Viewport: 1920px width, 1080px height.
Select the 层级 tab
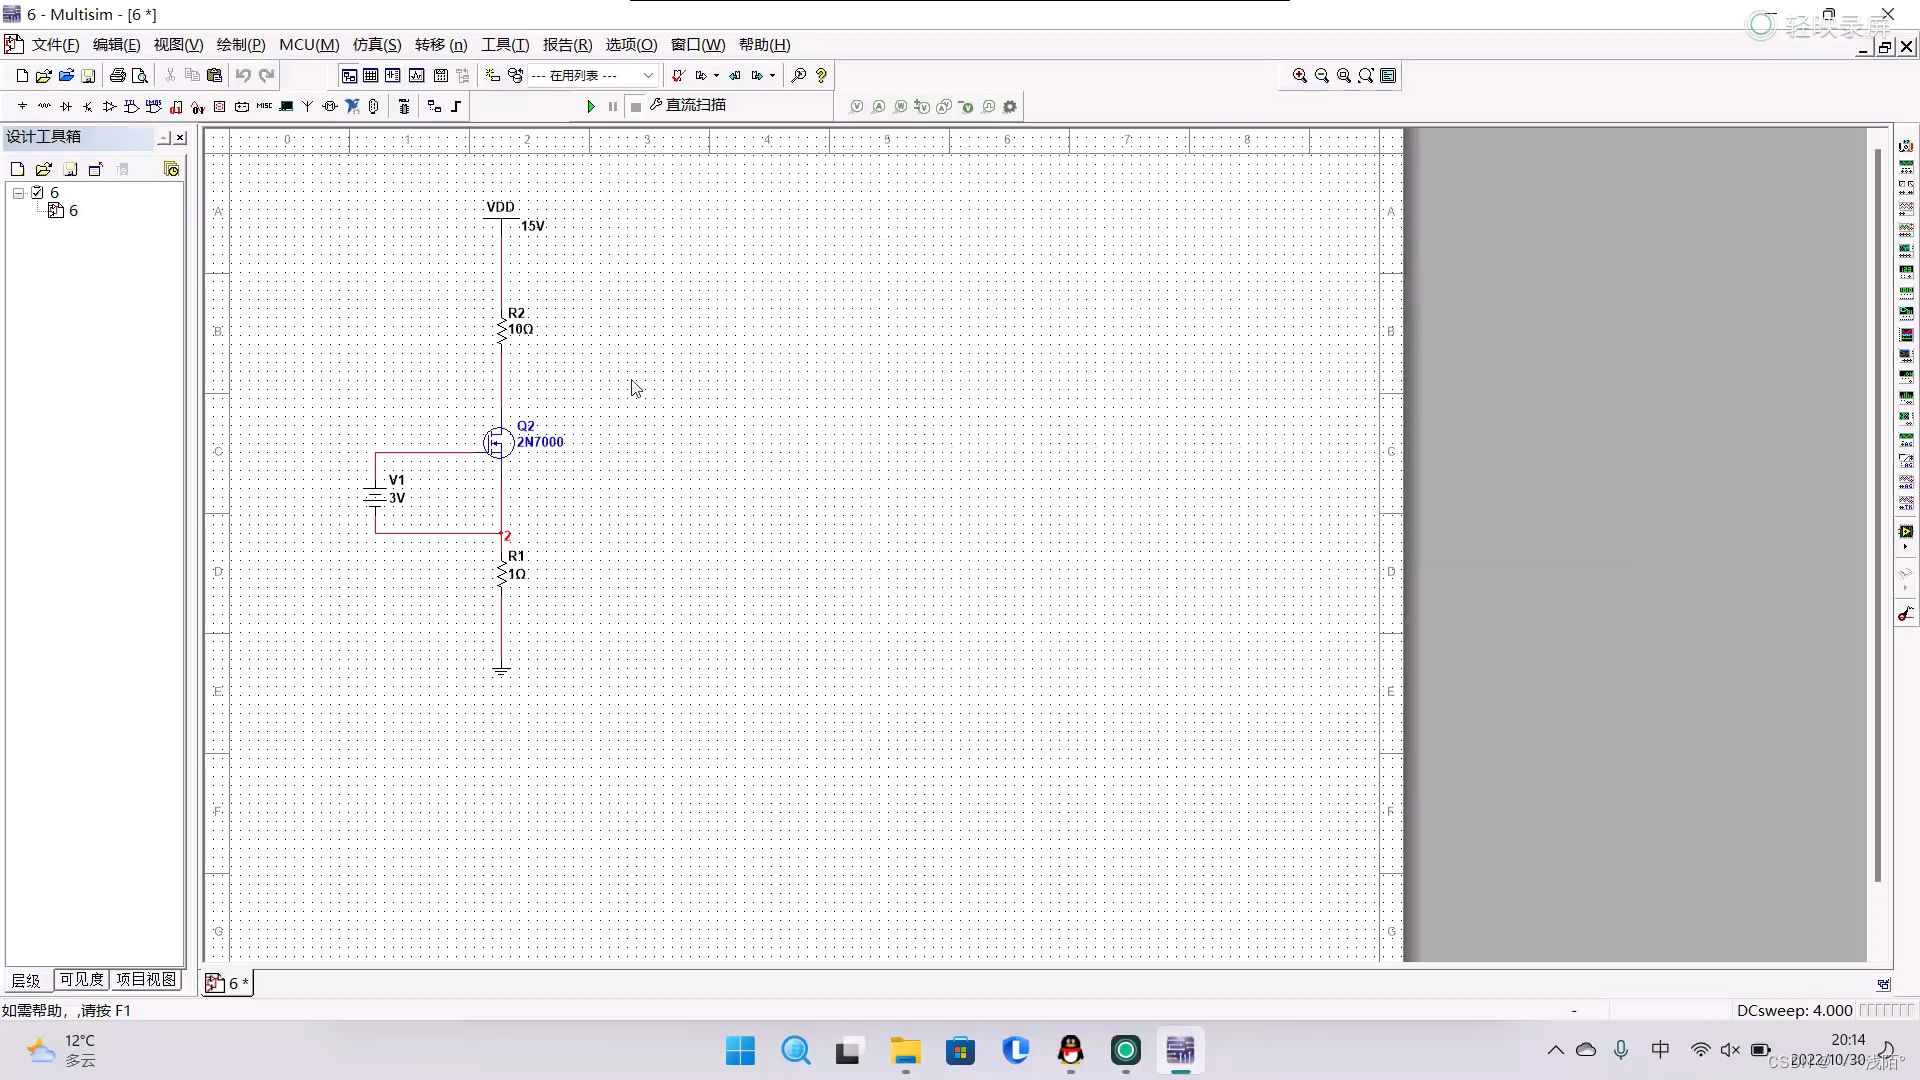(26, 980)
